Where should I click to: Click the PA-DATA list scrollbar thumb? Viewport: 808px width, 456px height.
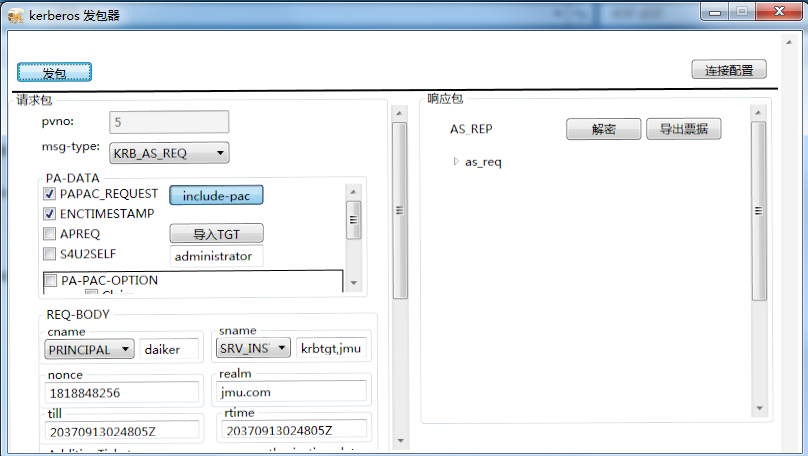click(354, 220)
